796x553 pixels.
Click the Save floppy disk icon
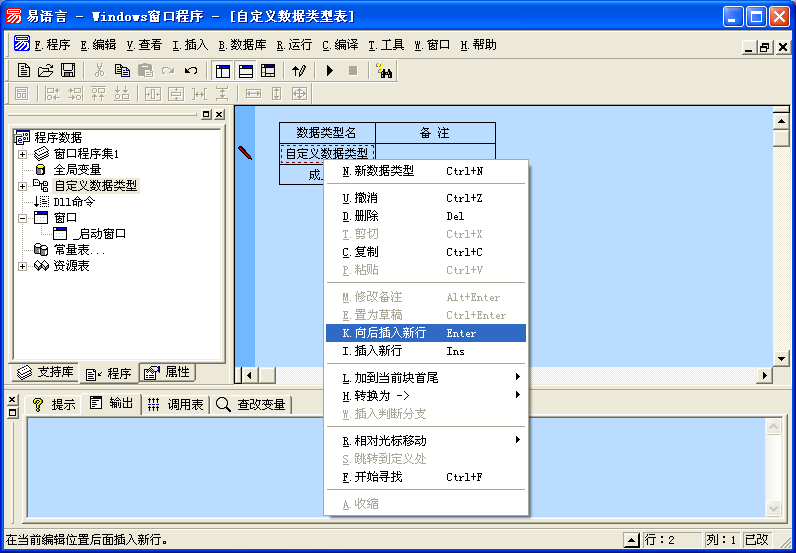(68, 70)
